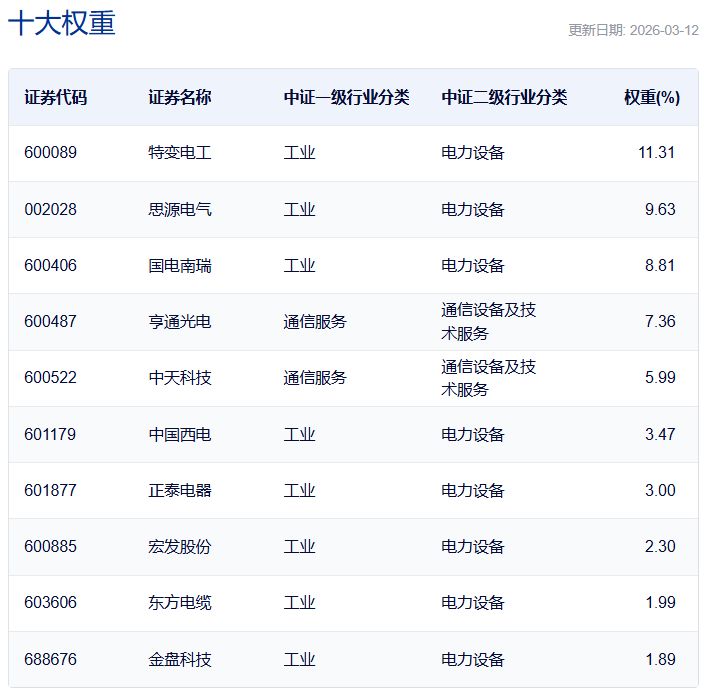707x692 pixels.
Task: Click stock code 688676
Action: click(x=50, y=659)
